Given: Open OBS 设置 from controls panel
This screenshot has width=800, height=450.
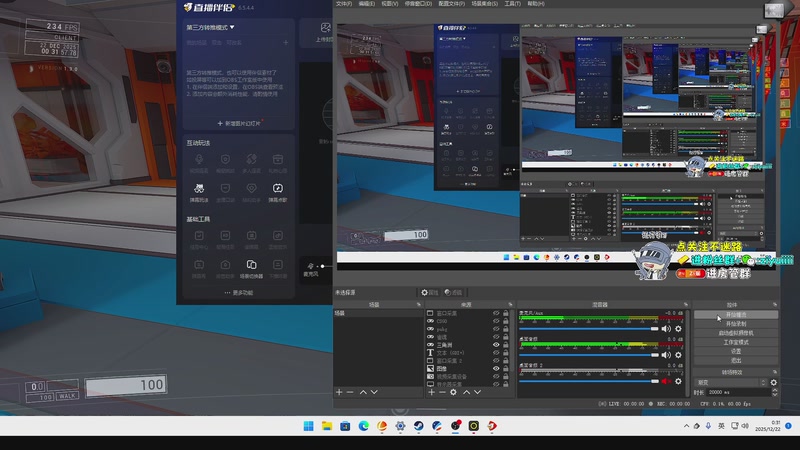Looking at the screenshot, I should (736, 352).
